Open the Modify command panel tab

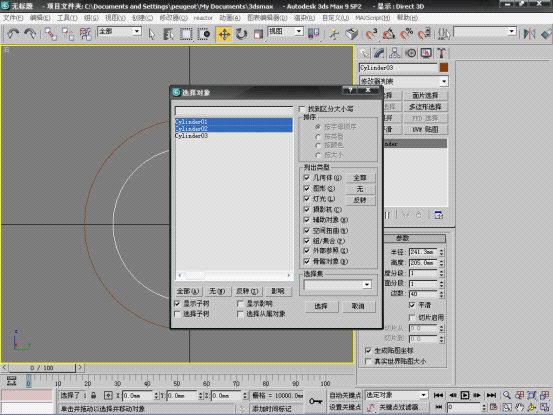379,53
